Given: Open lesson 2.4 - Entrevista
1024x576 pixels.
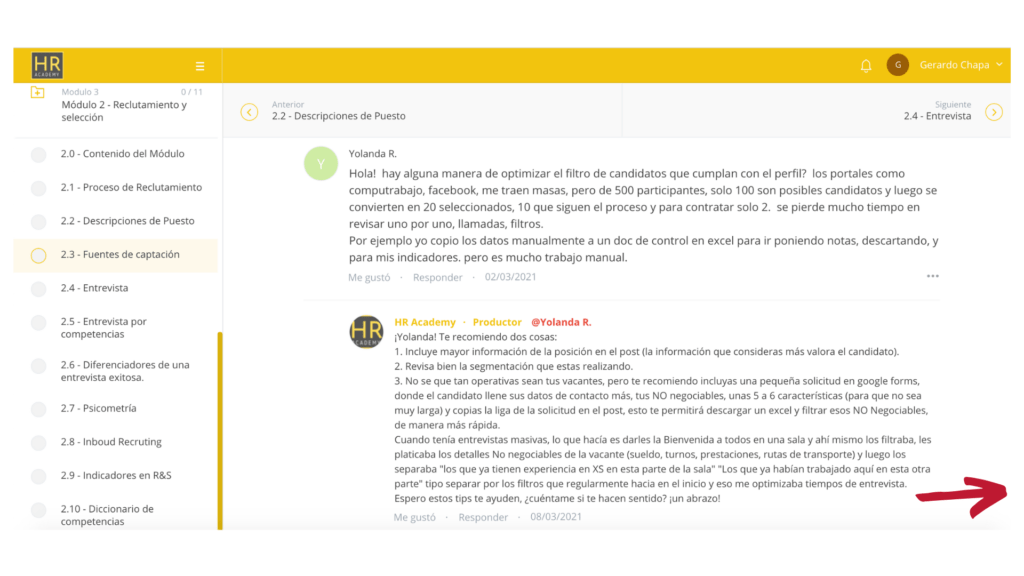Looking at the screenshot, I should (95, 287).
